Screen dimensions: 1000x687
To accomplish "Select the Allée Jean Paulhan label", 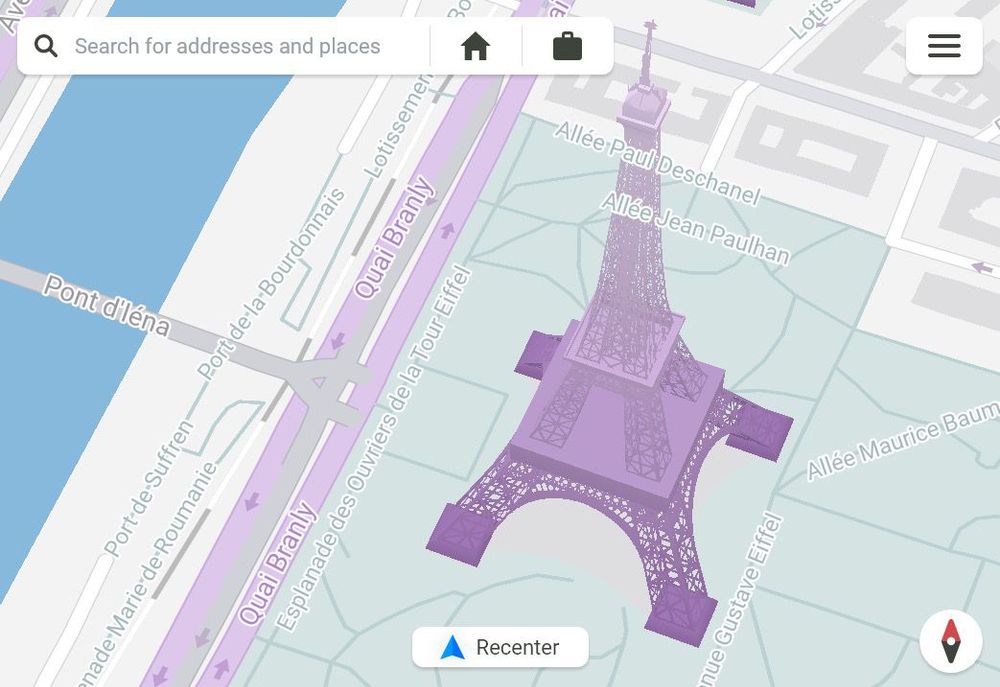I will click(x=694, y=229).
